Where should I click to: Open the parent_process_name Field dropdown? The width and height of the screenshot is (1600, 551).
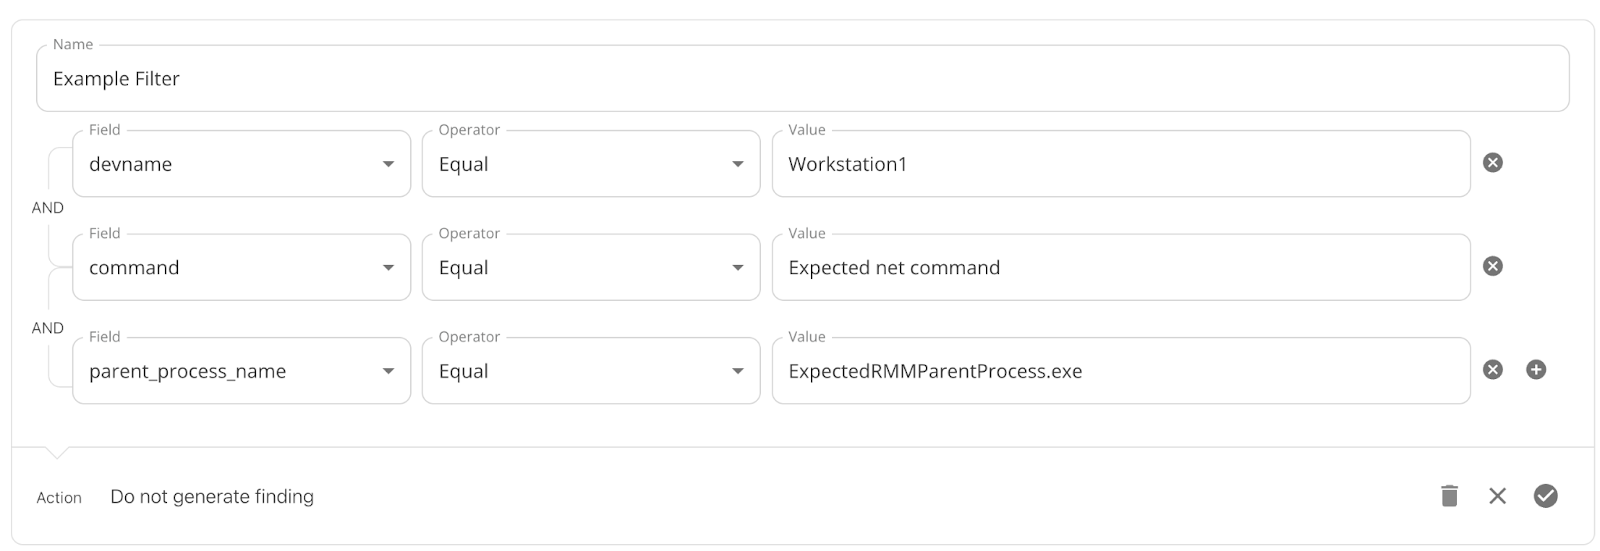pos(241,371)
